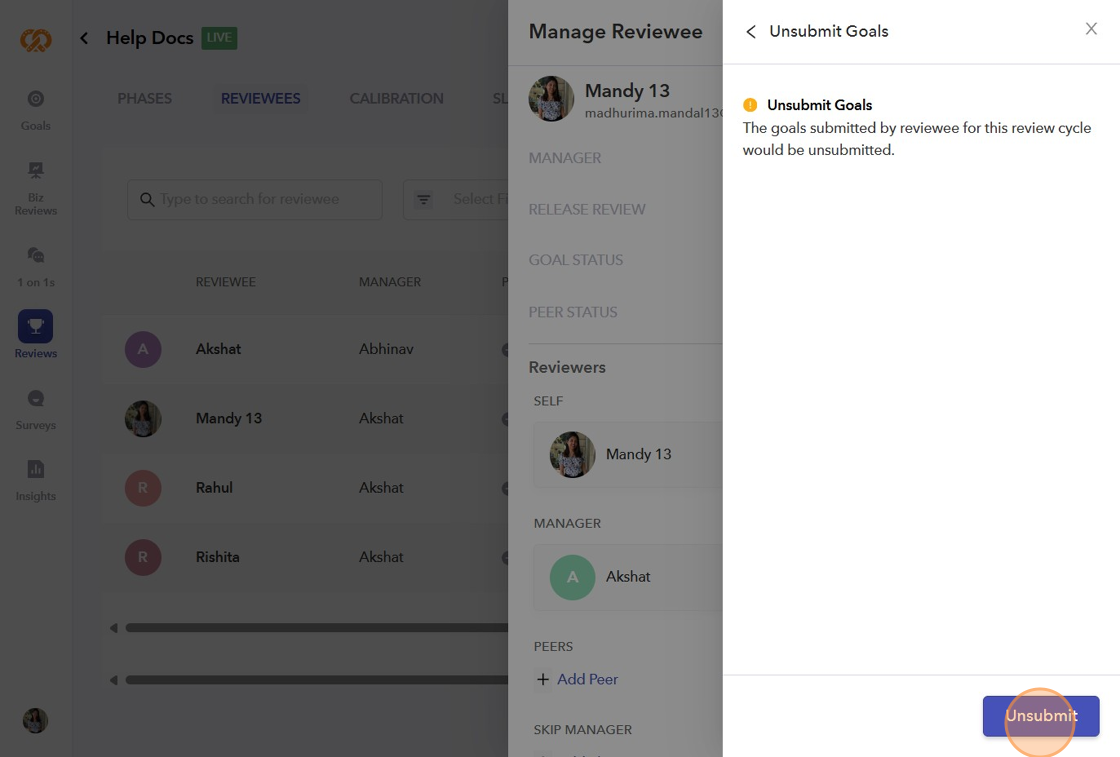Viewport: 1120px width, 757px height.
Task: Select the Reviews trophy icon
Action: coord(35,326)
